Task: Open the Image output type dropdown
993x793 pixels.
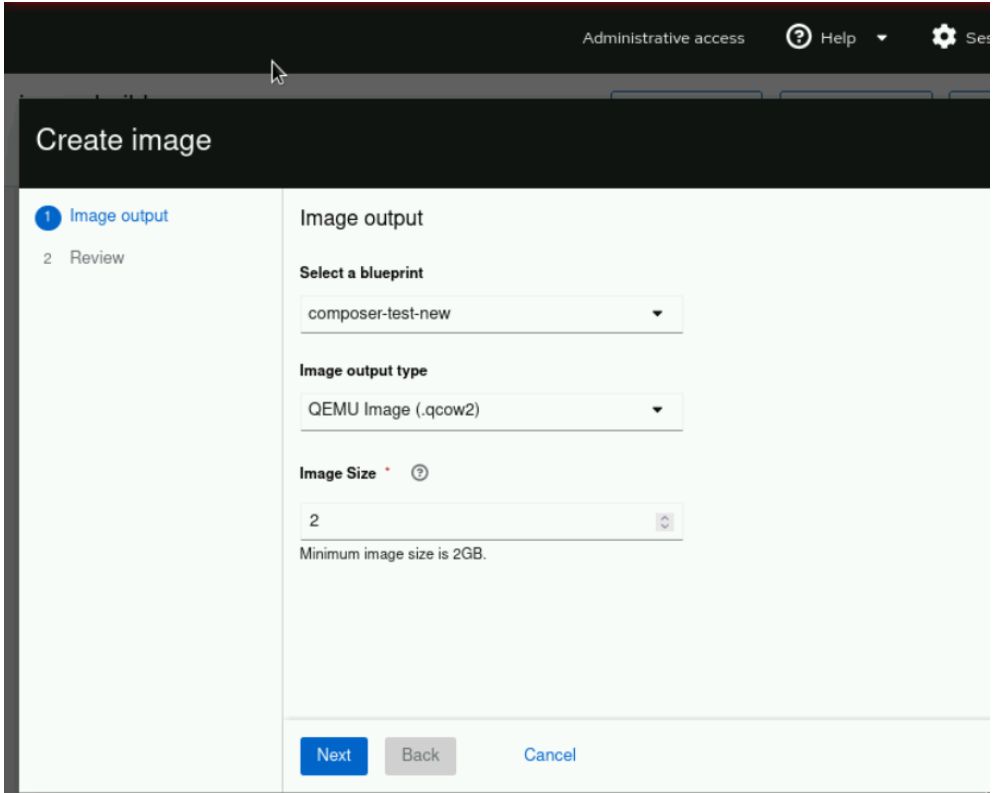Action: 491,410
